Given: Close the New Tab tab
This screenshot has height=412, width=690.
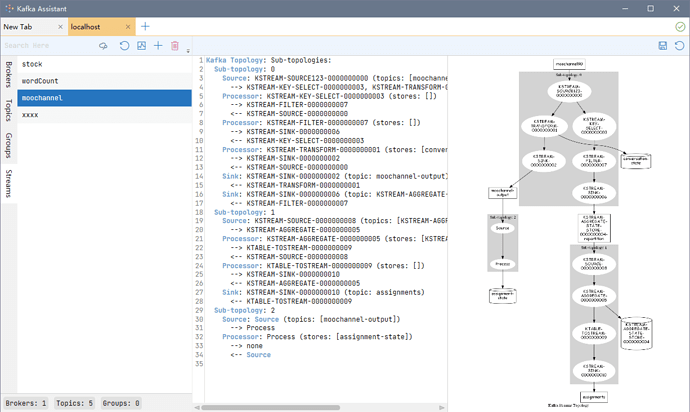Looking at the screenshot, I should tap(59, 26).
